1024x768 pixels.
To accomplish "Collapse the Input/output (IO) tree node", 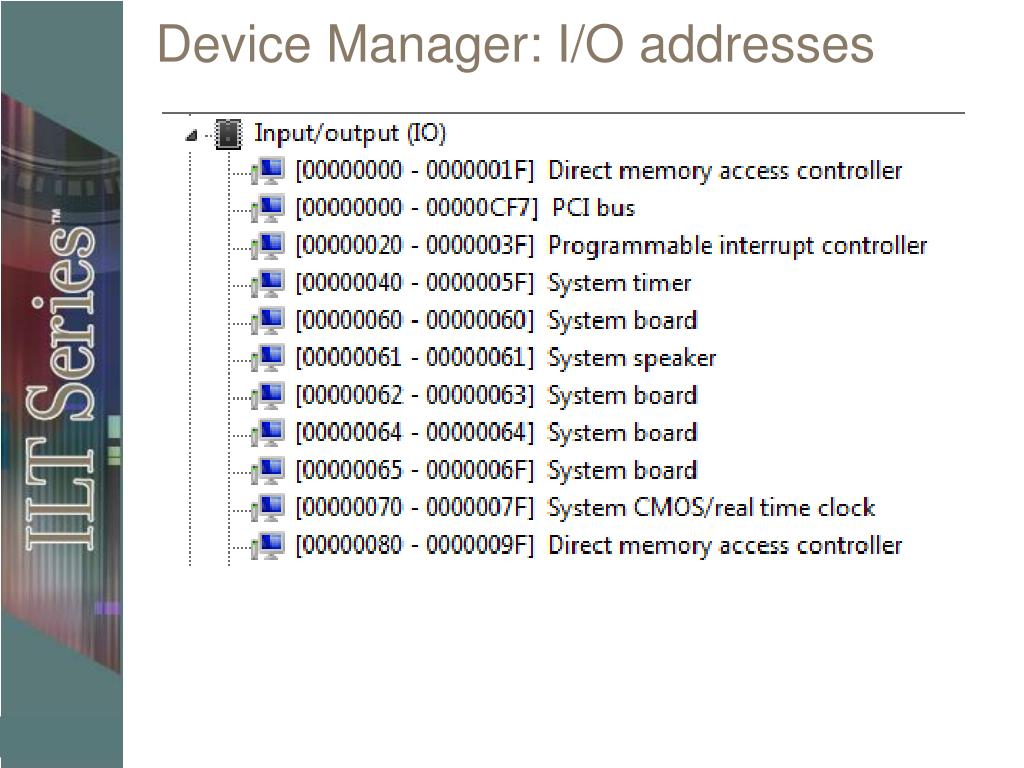I will [191, 136].
